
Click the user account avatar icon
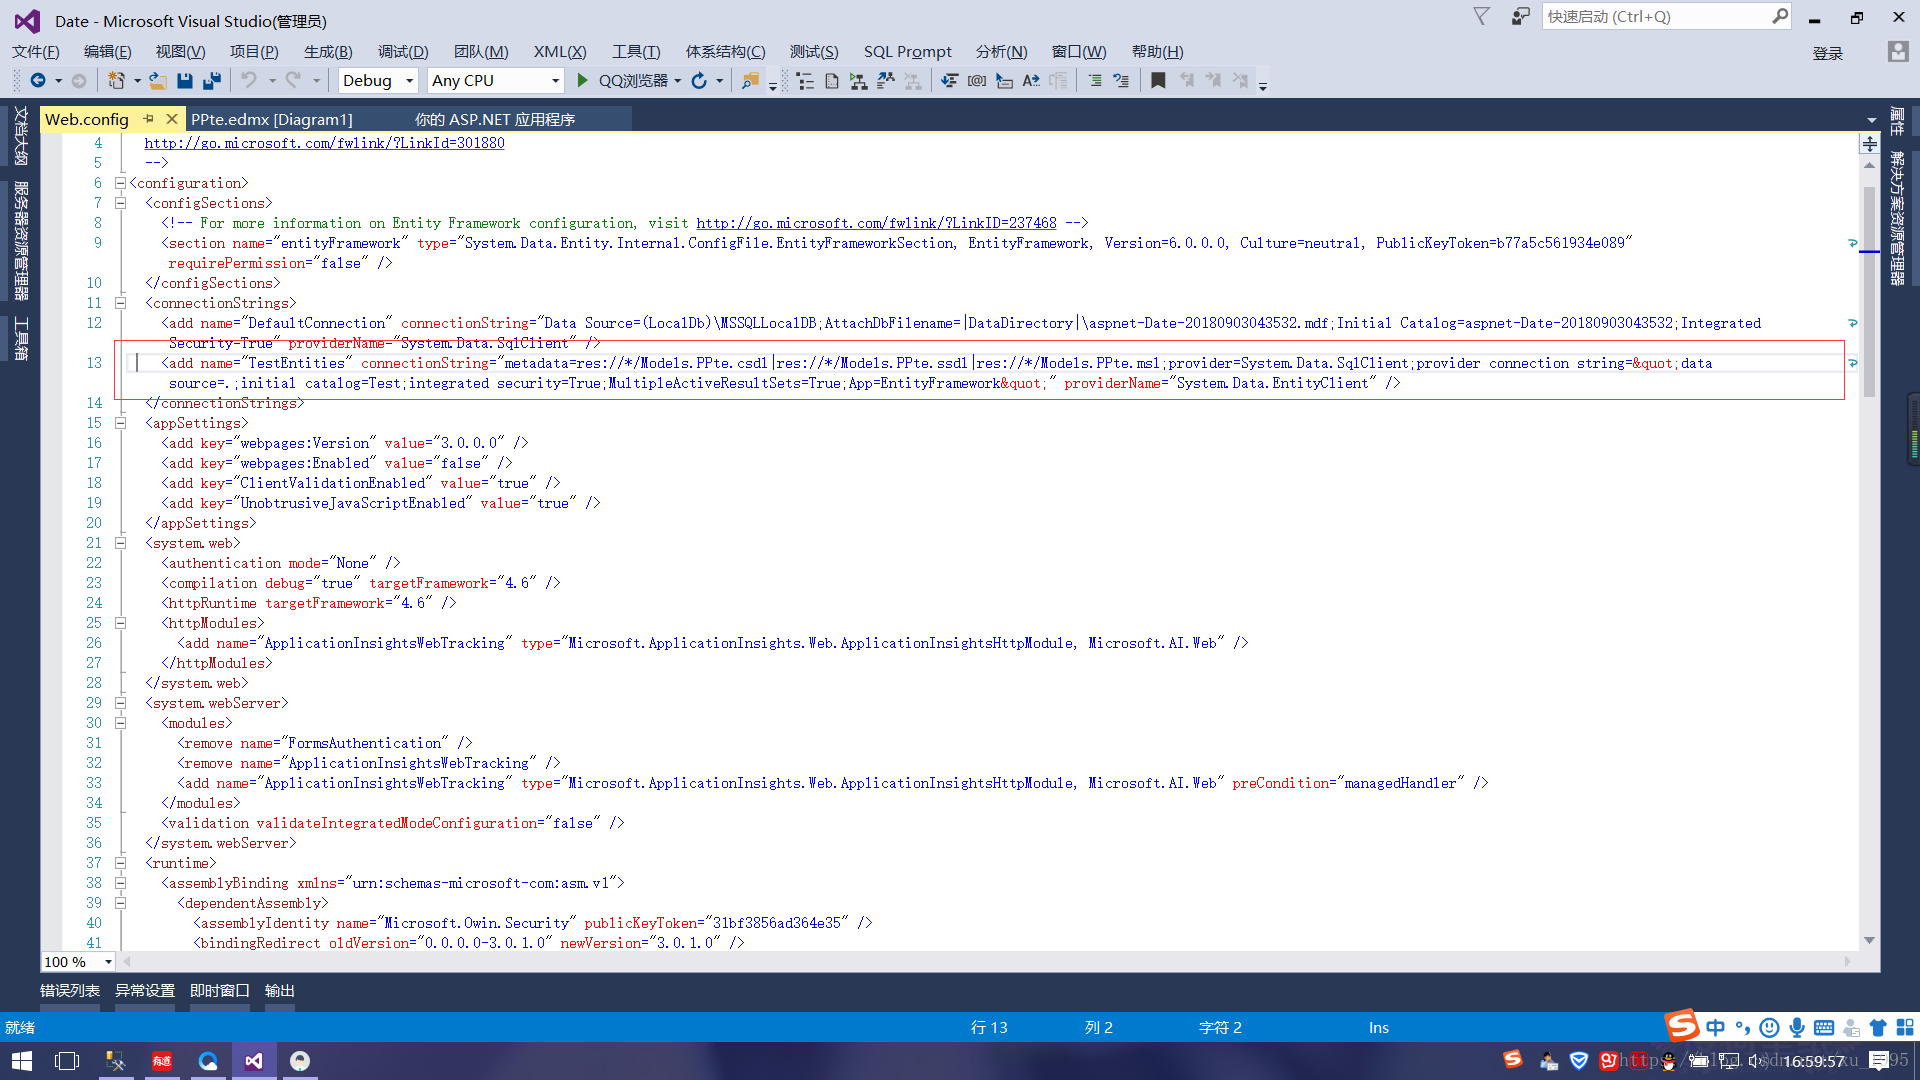click(x=1898, y=51)
